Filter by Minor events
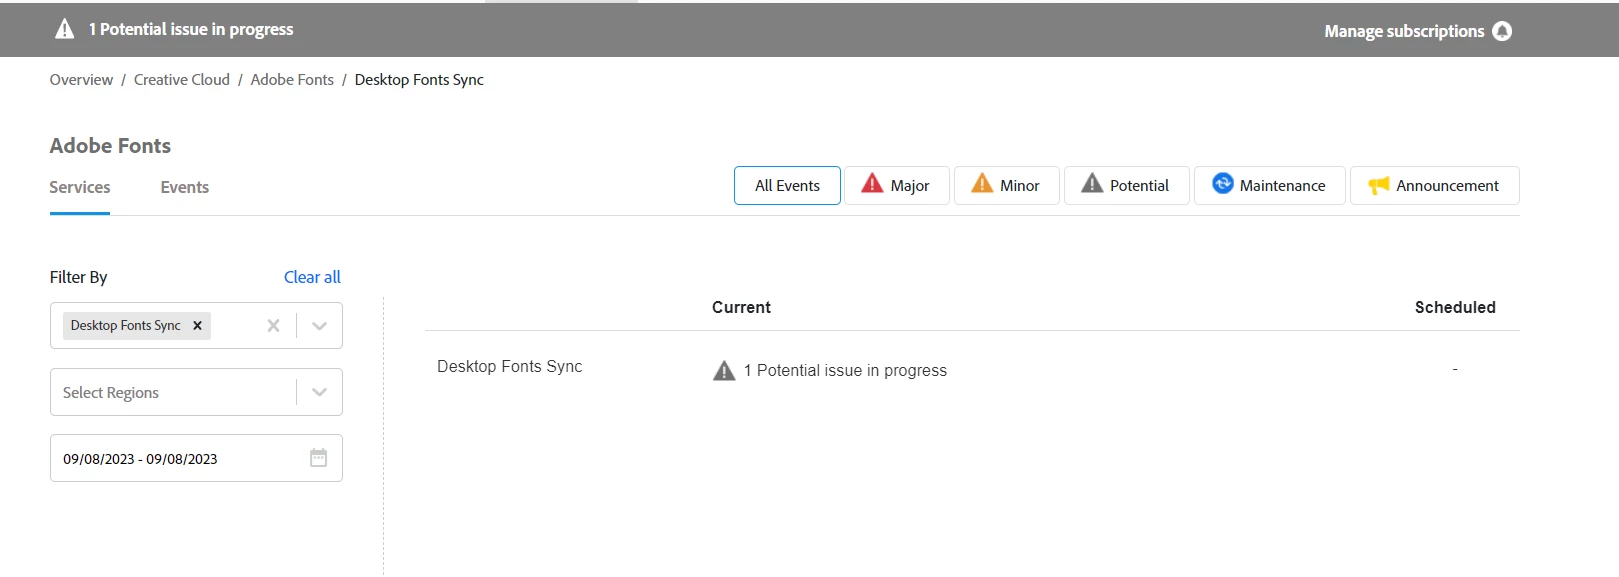The width and height of the screenshot is (1619, 577). pyautogui.click(x=1007, y=186)
